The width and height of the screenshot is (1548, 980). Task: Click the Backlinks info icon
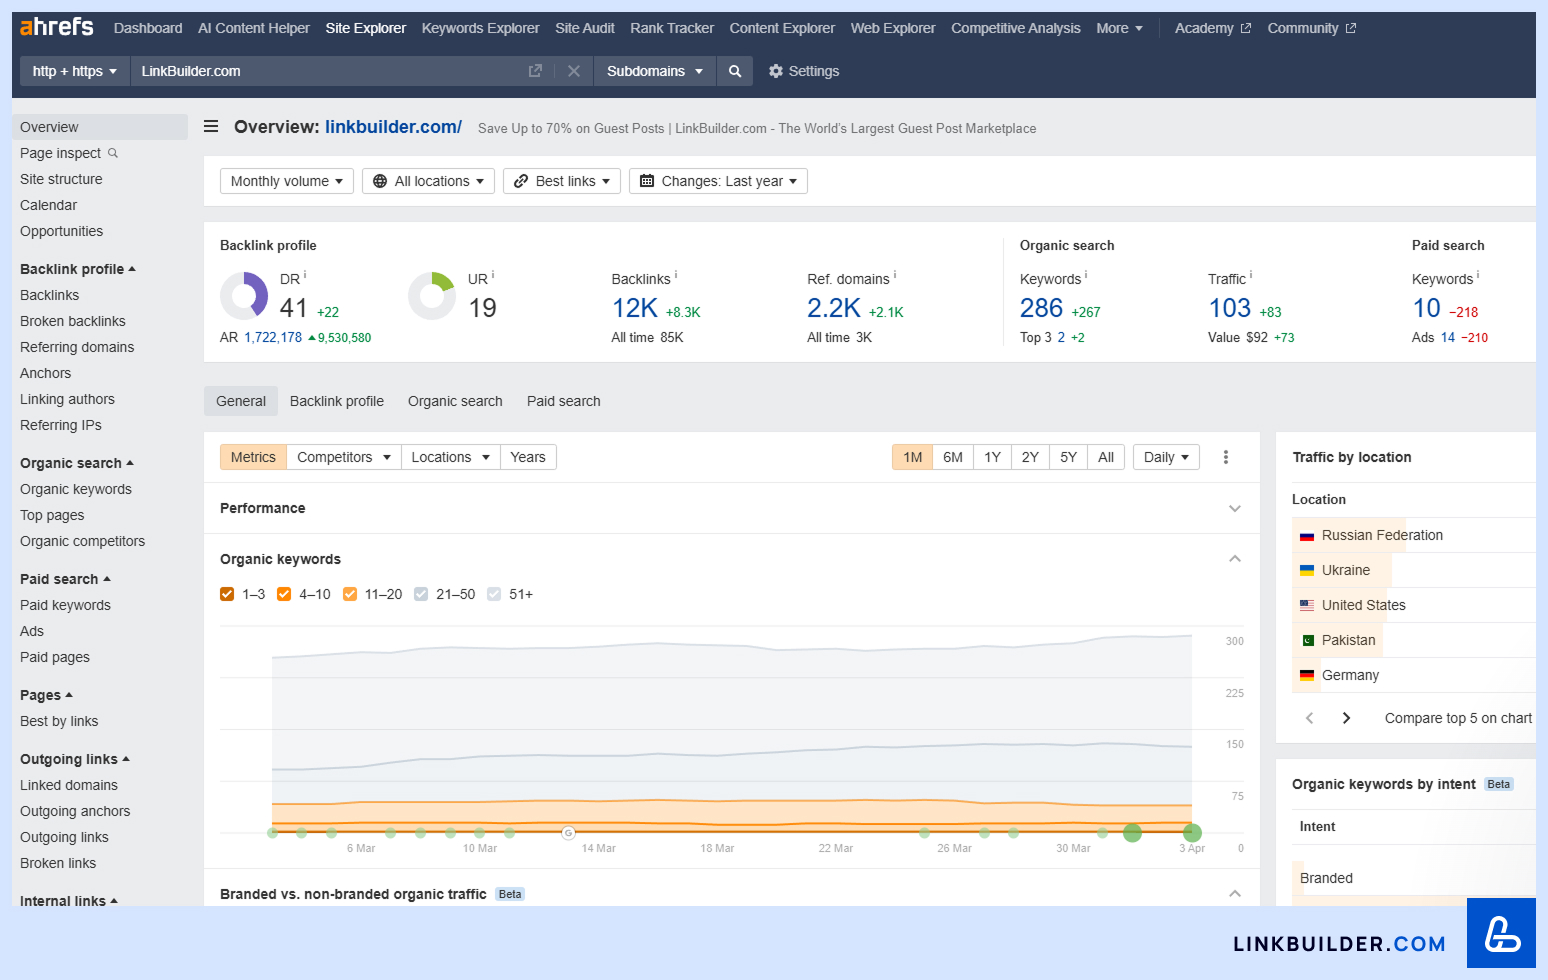coord(676,275)
